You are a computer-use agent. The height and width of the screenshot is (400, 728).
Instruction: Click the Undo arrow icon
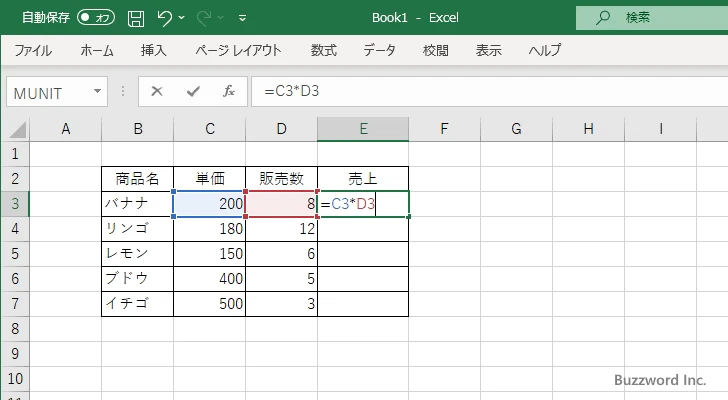tap(164, 18)
